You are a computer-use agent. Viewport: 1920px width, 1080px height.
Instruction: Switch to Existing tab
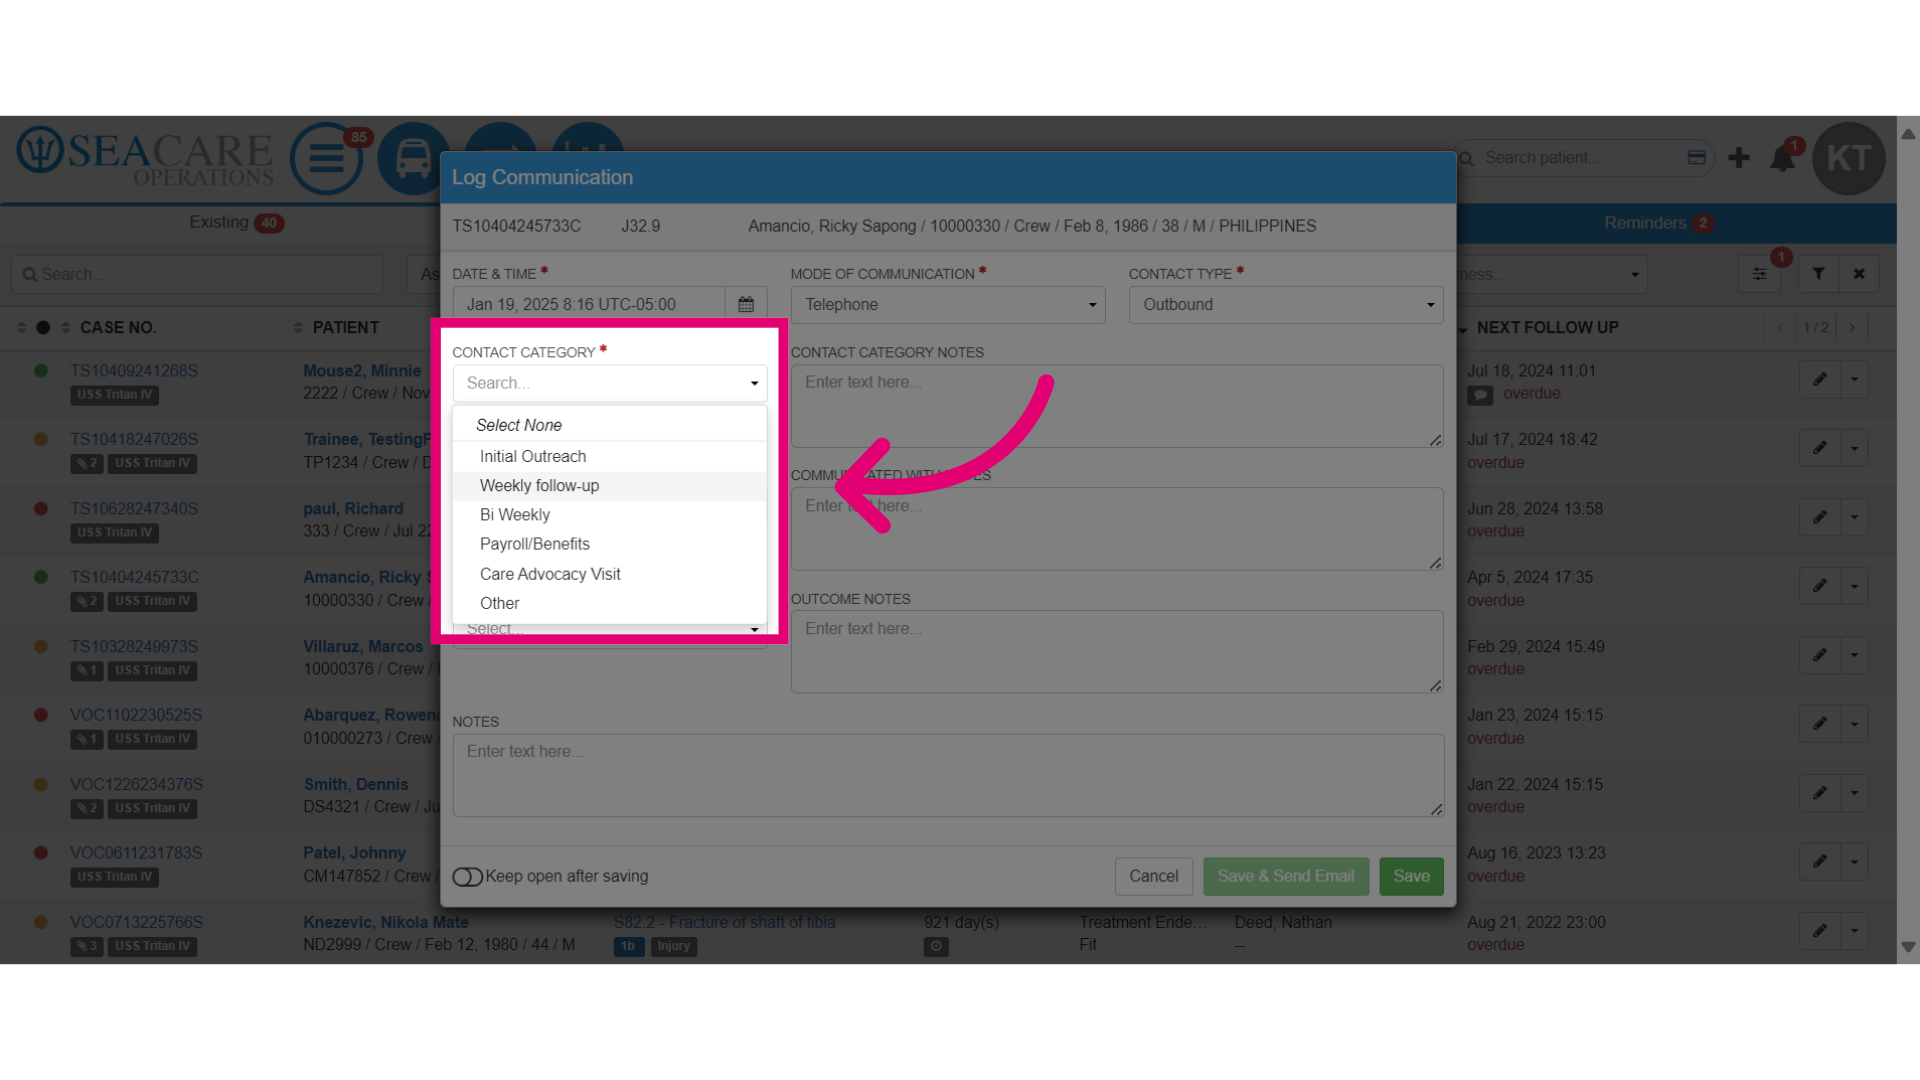click(x=236, y=222)
